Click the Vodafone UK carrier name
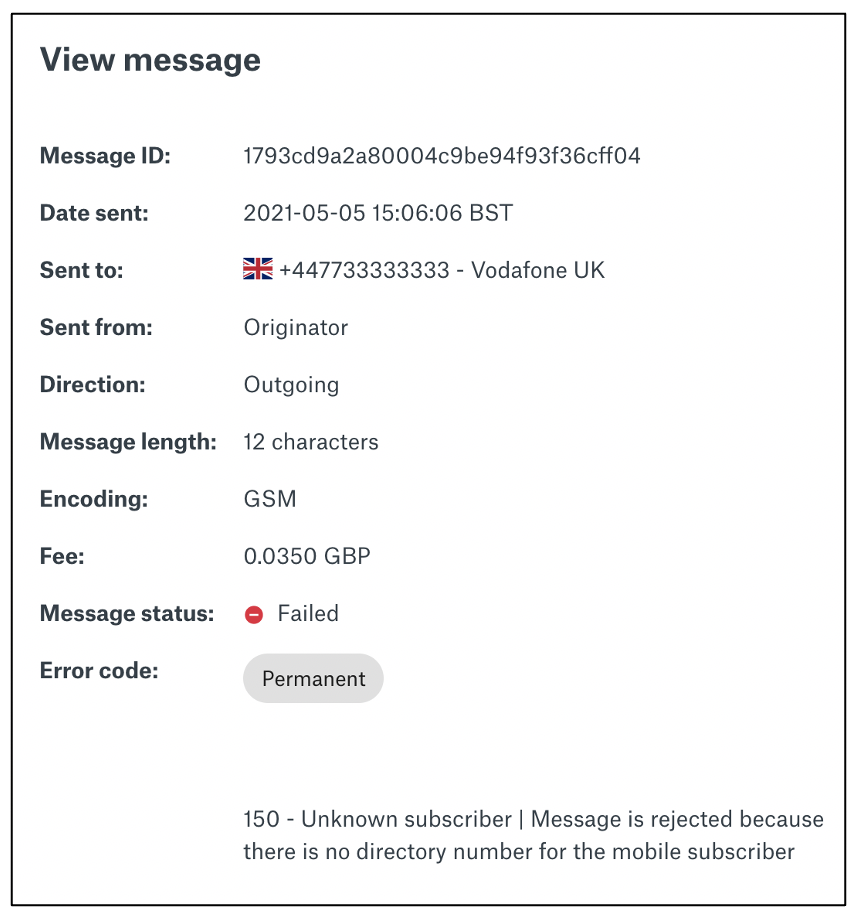The width and height of the screenshot is (860, 918). point(538,270)
